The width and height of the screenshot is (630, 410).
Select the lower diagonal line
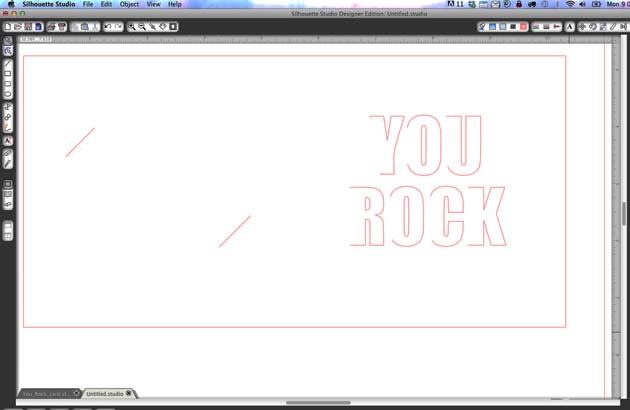tap(235, 231)
